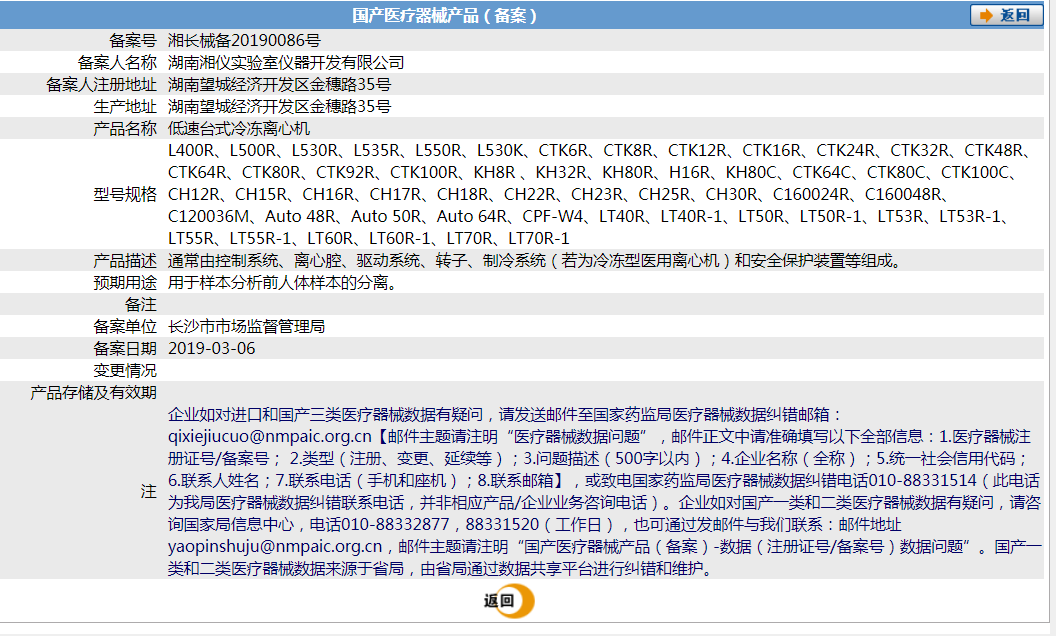Click the 预期用途 label
Viewport: 1056px width, 636px height.
125,283
